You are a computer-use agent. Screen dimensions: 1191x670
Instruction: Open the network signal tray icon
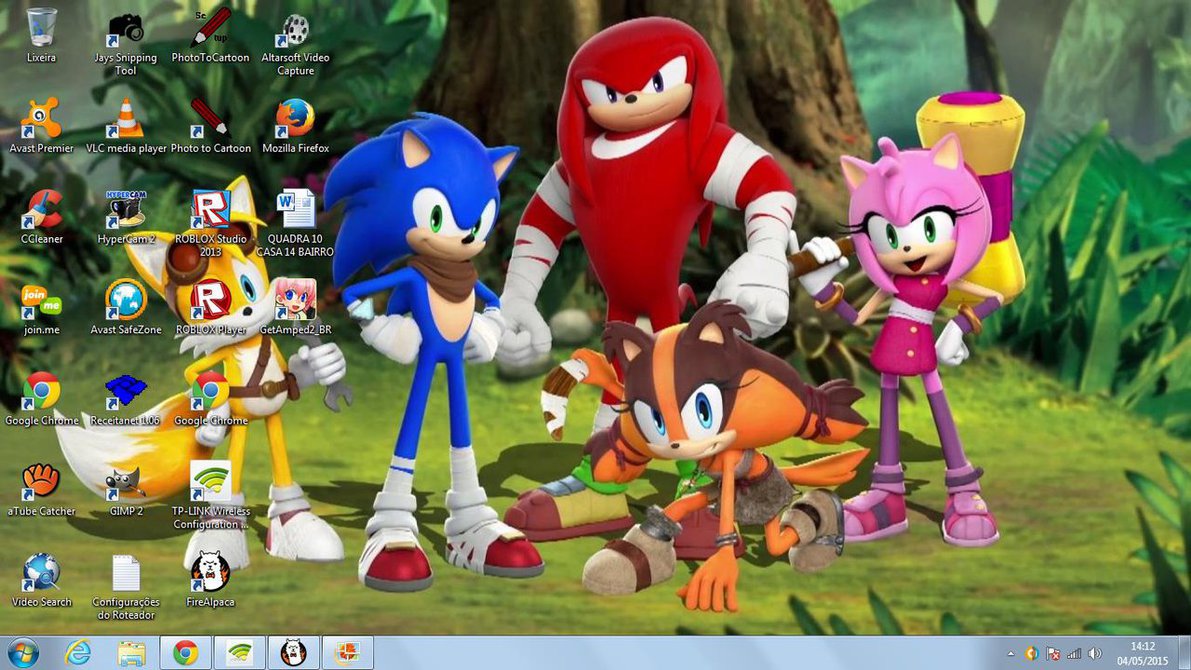tap(1074, 653)
